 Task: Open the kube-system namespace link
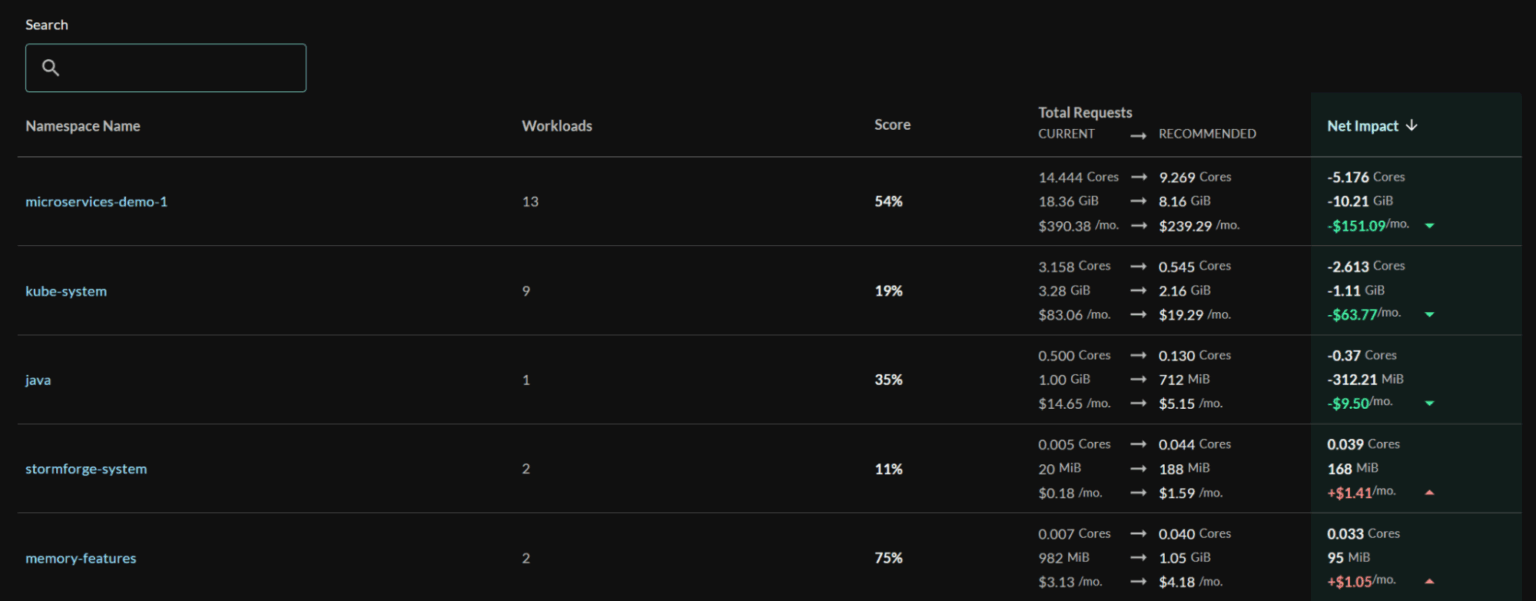pyautogui.click(x=66, y=291)
